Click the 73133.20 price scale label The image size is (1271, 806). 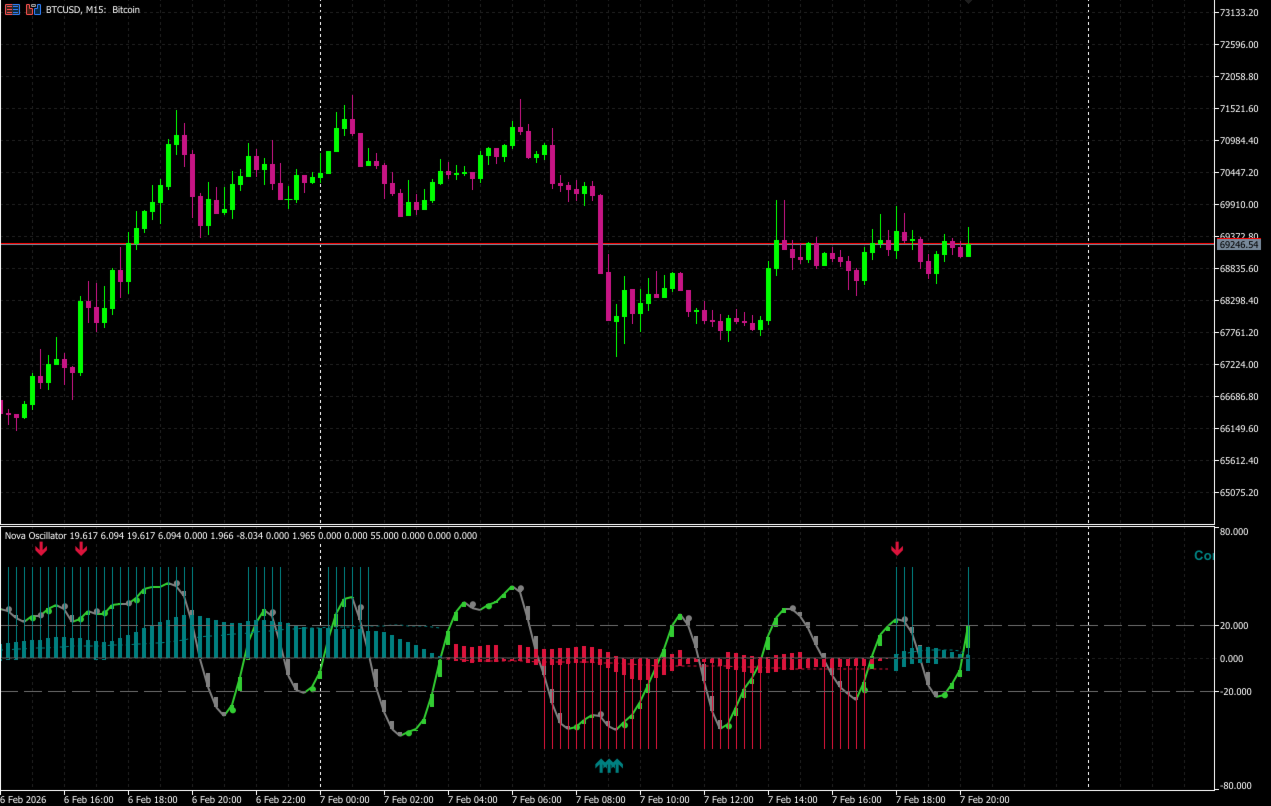tap(1238, 13)
